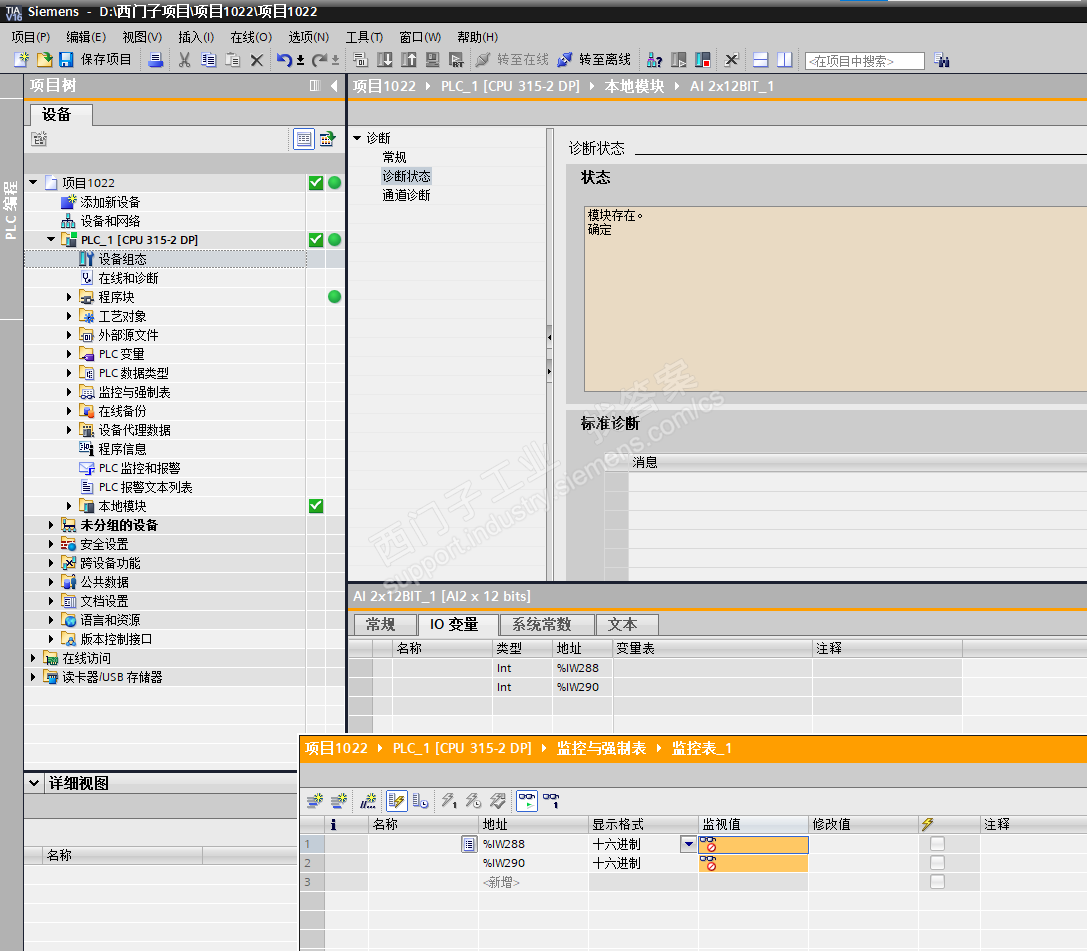The image size is (1087, 951).
Task: Collapse the 详细视图 panel
Action: pos(33,783)
